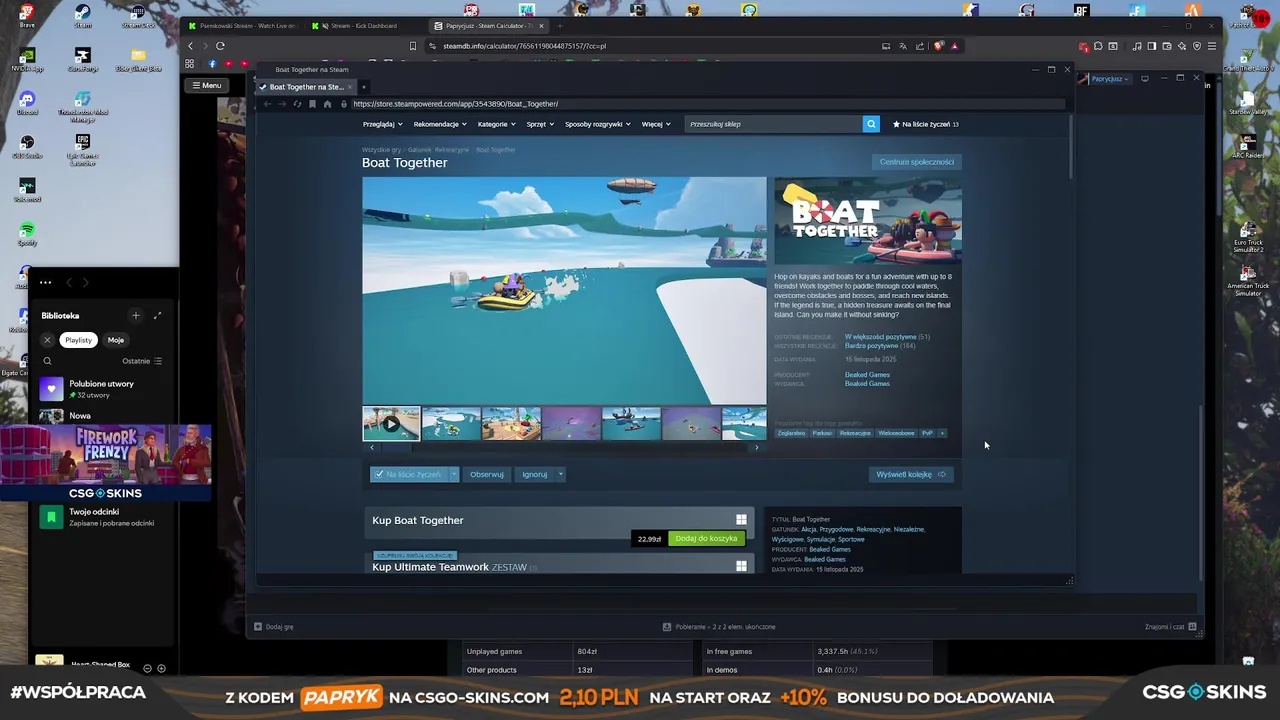Go back in the Steam mini browser
Image resolution: width=1280 pixels, height=720 pixels.
point(268,104)
